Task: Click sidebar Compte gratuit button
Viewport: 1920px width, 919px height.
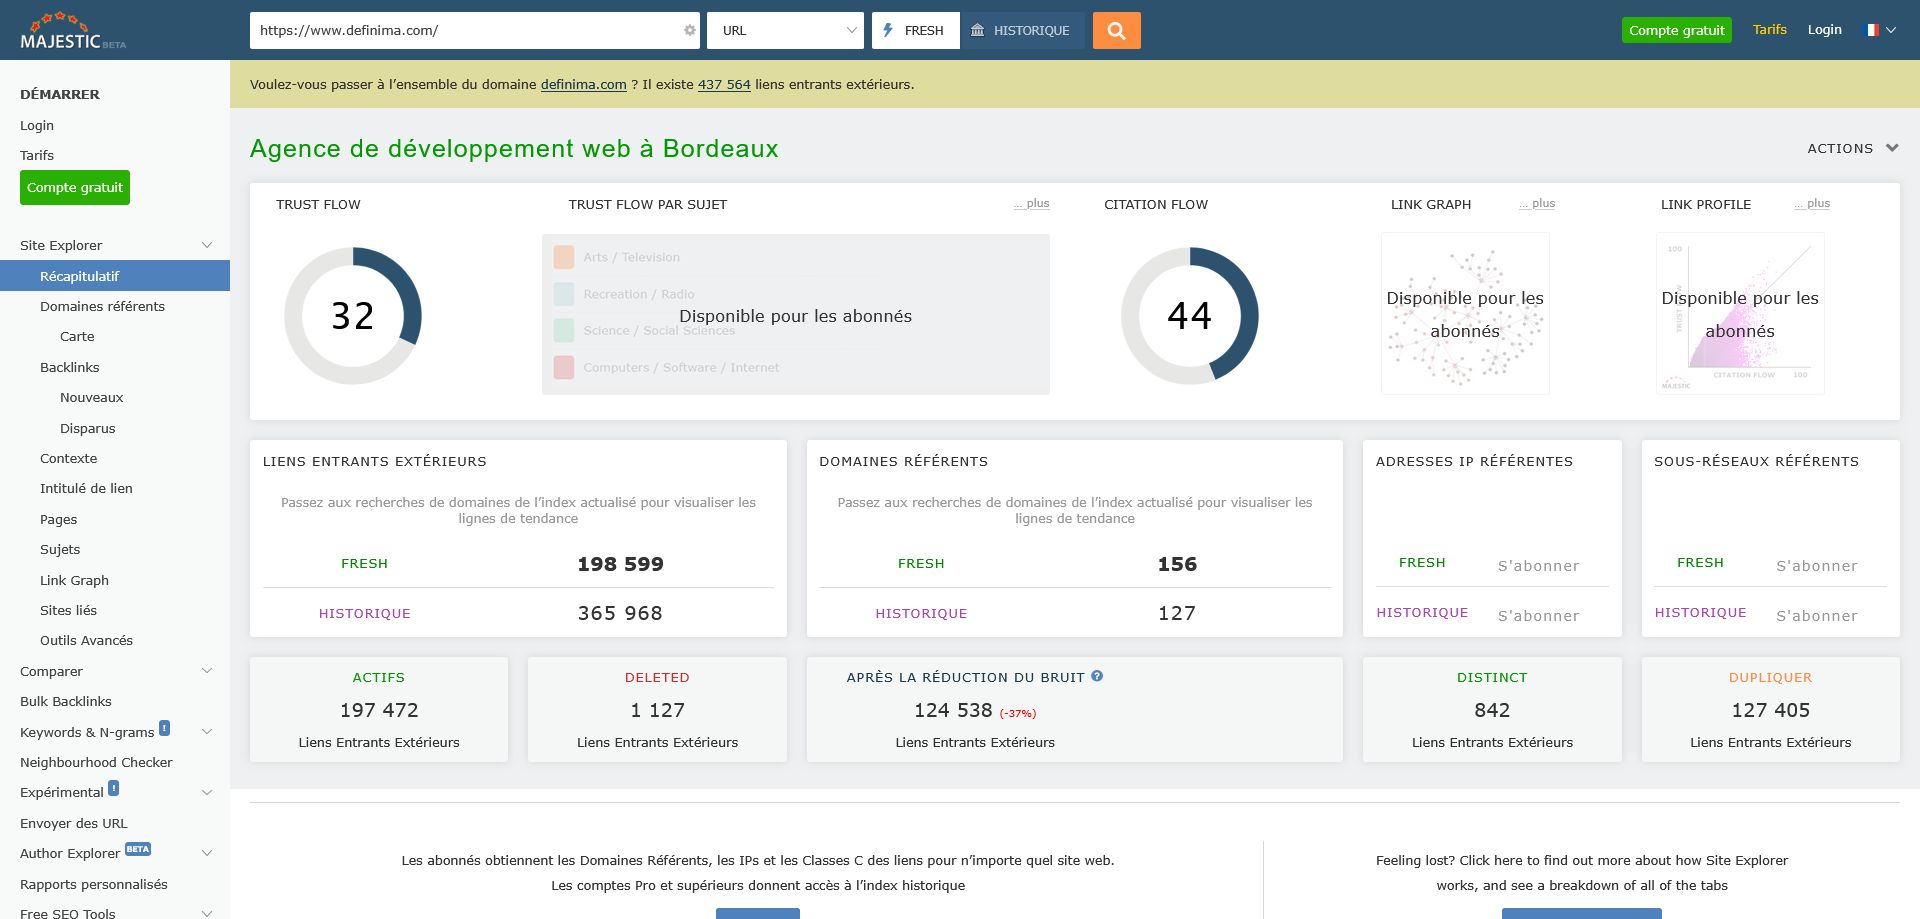Action: (75, 187)
